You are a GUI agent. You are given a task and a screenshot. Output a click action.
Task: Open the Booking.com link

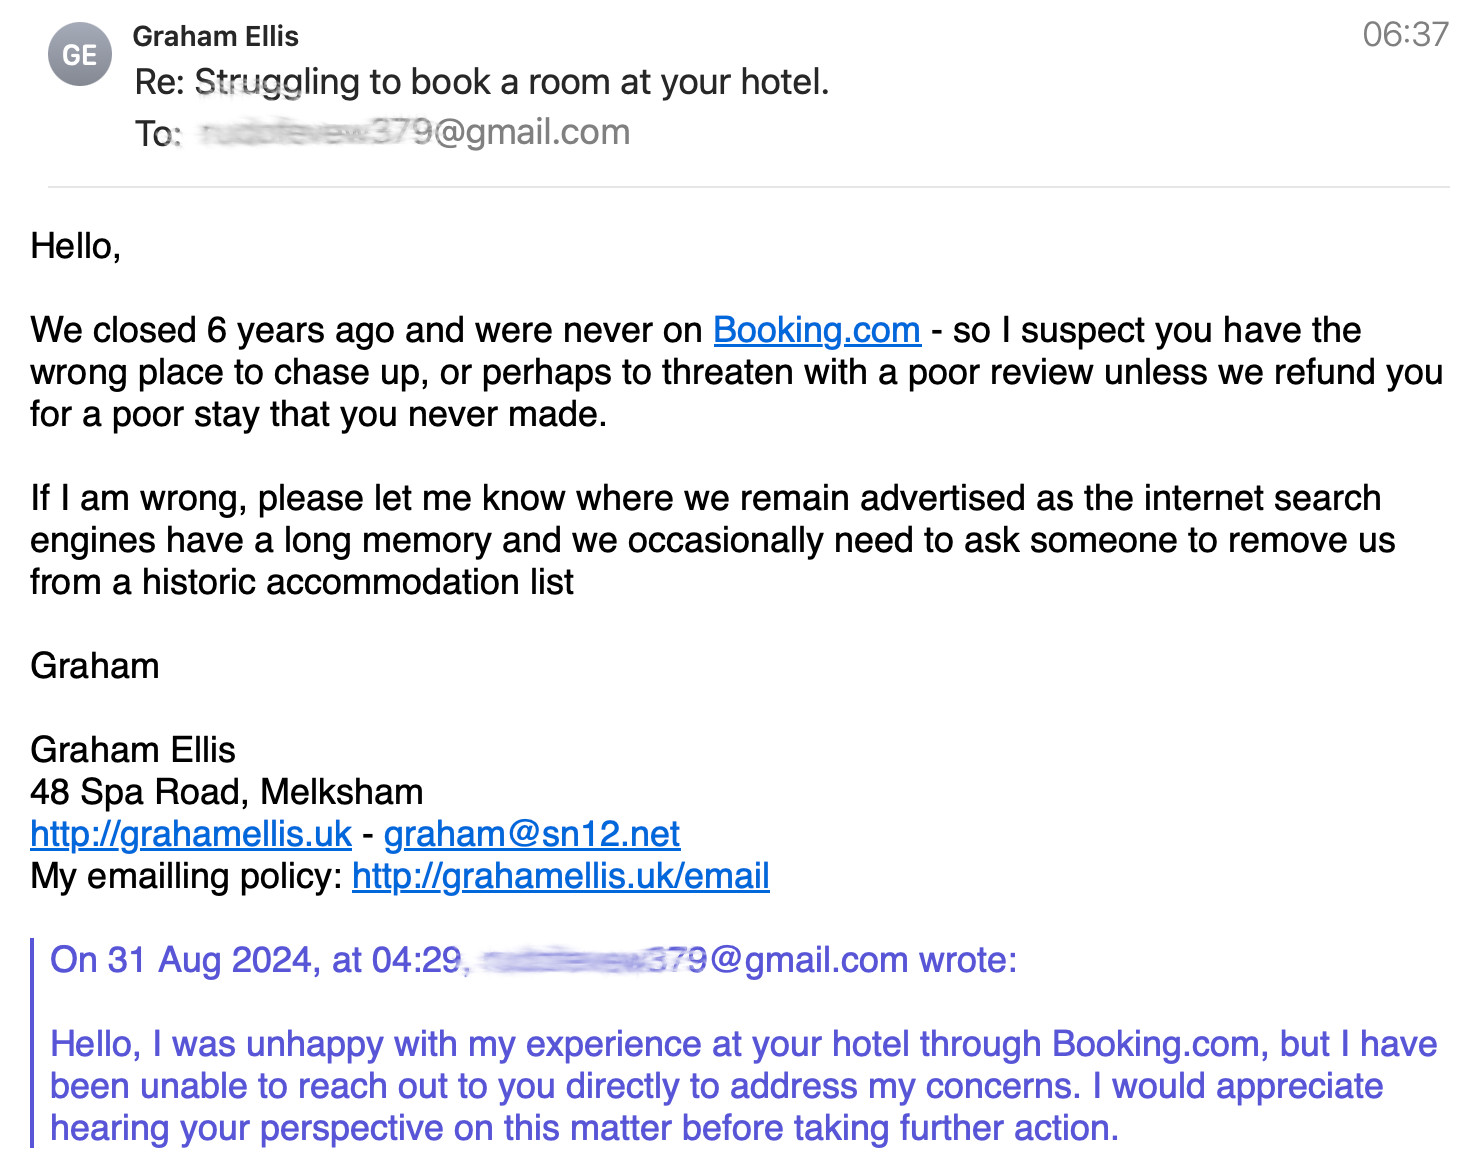point(816,330)
